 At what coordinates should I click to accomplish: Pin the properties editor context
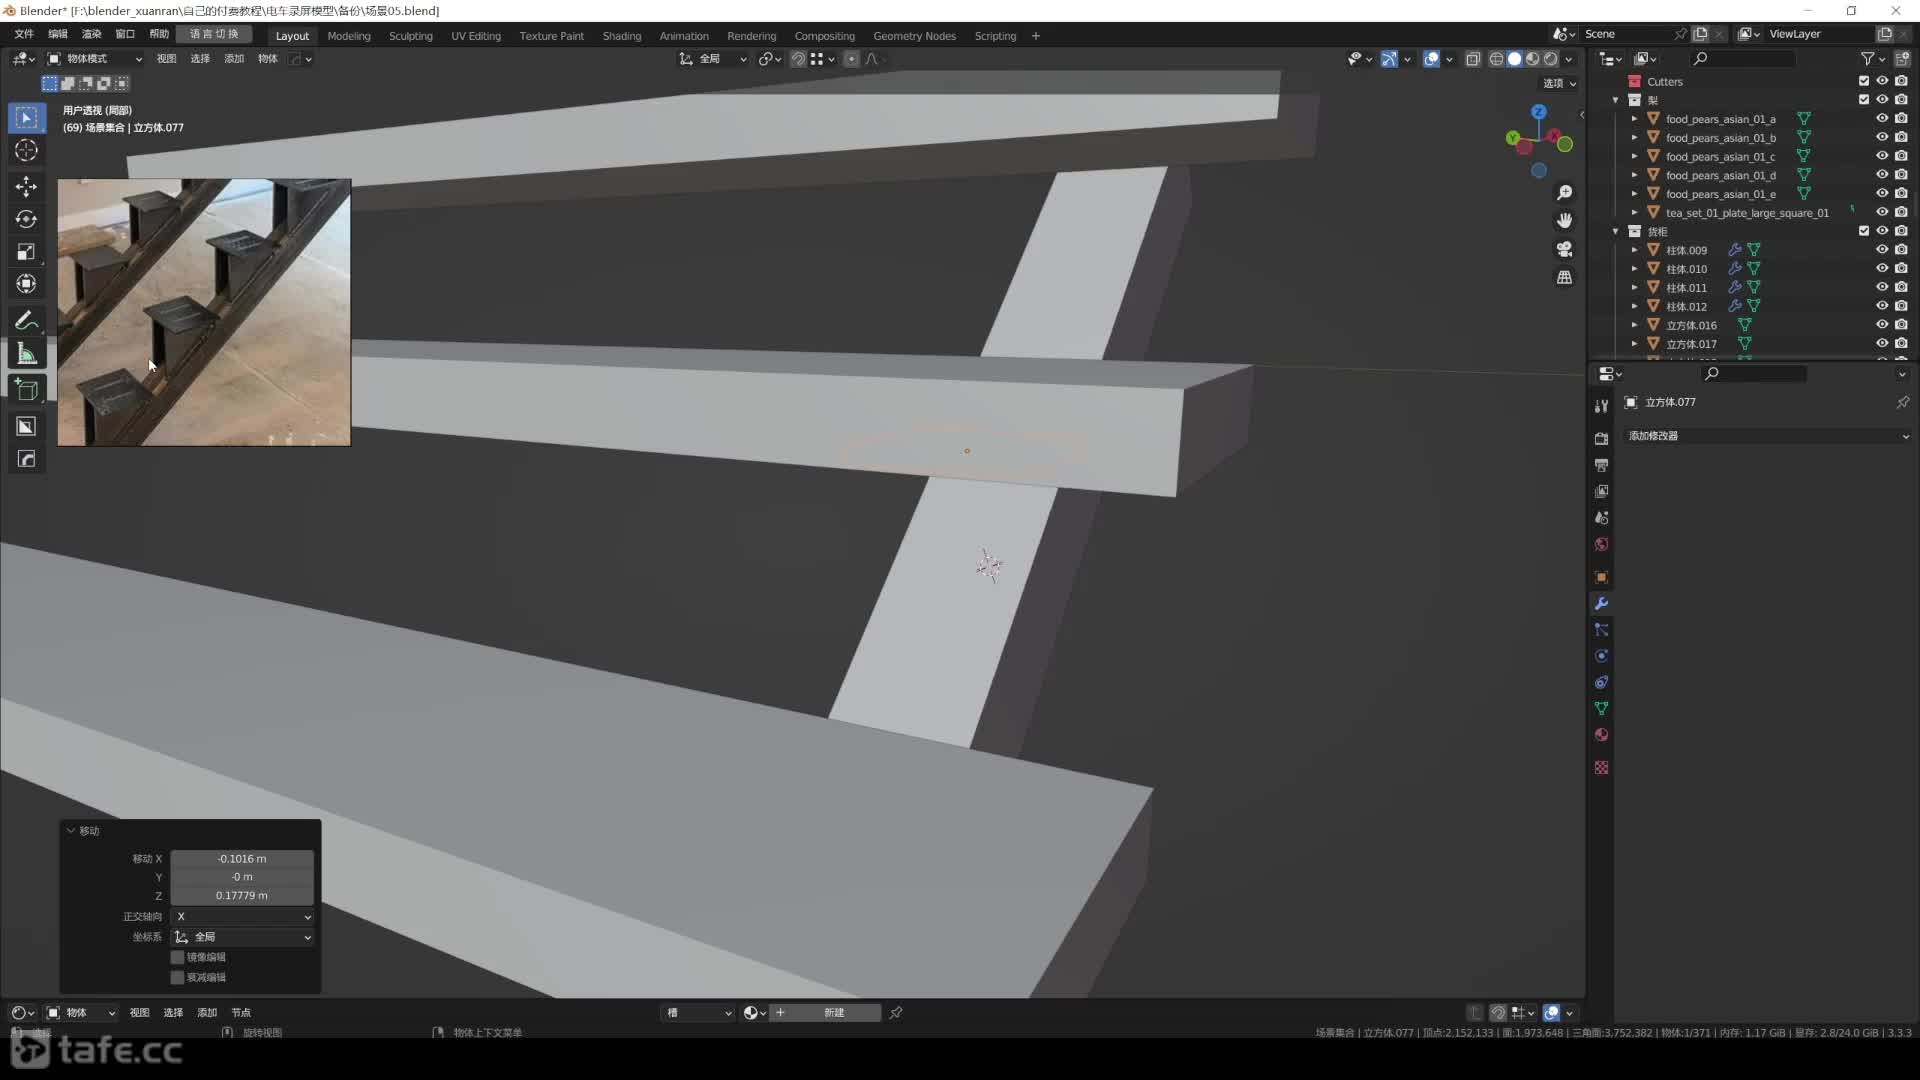point(1902,402)
